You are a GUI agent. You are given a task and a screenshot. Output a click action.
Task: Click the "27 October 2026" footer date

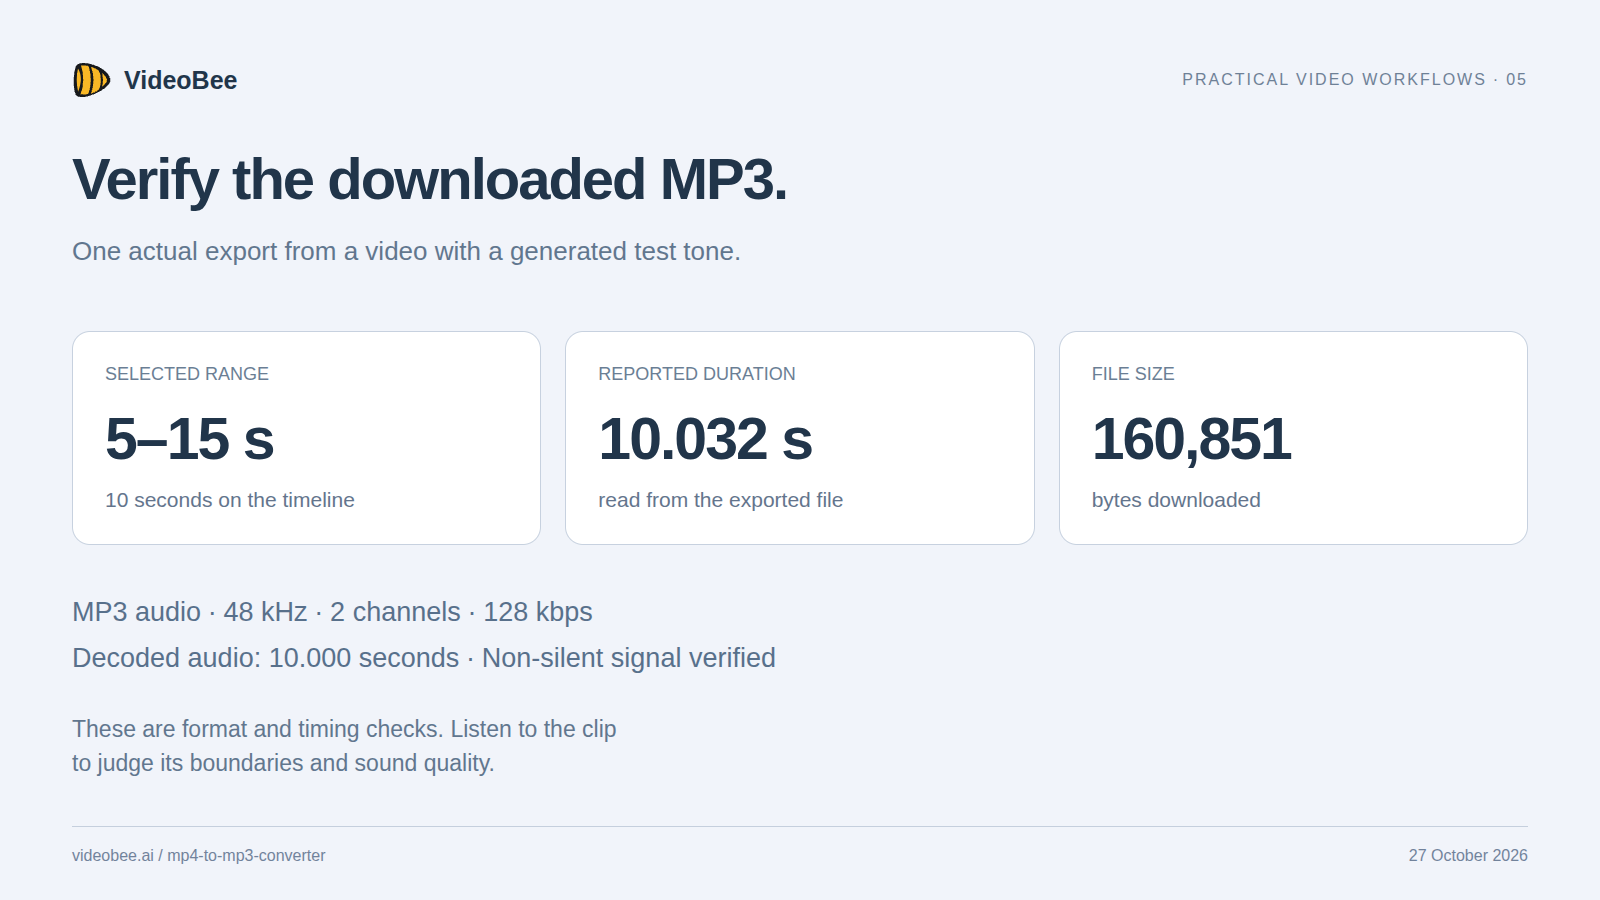click(1468, 855)
